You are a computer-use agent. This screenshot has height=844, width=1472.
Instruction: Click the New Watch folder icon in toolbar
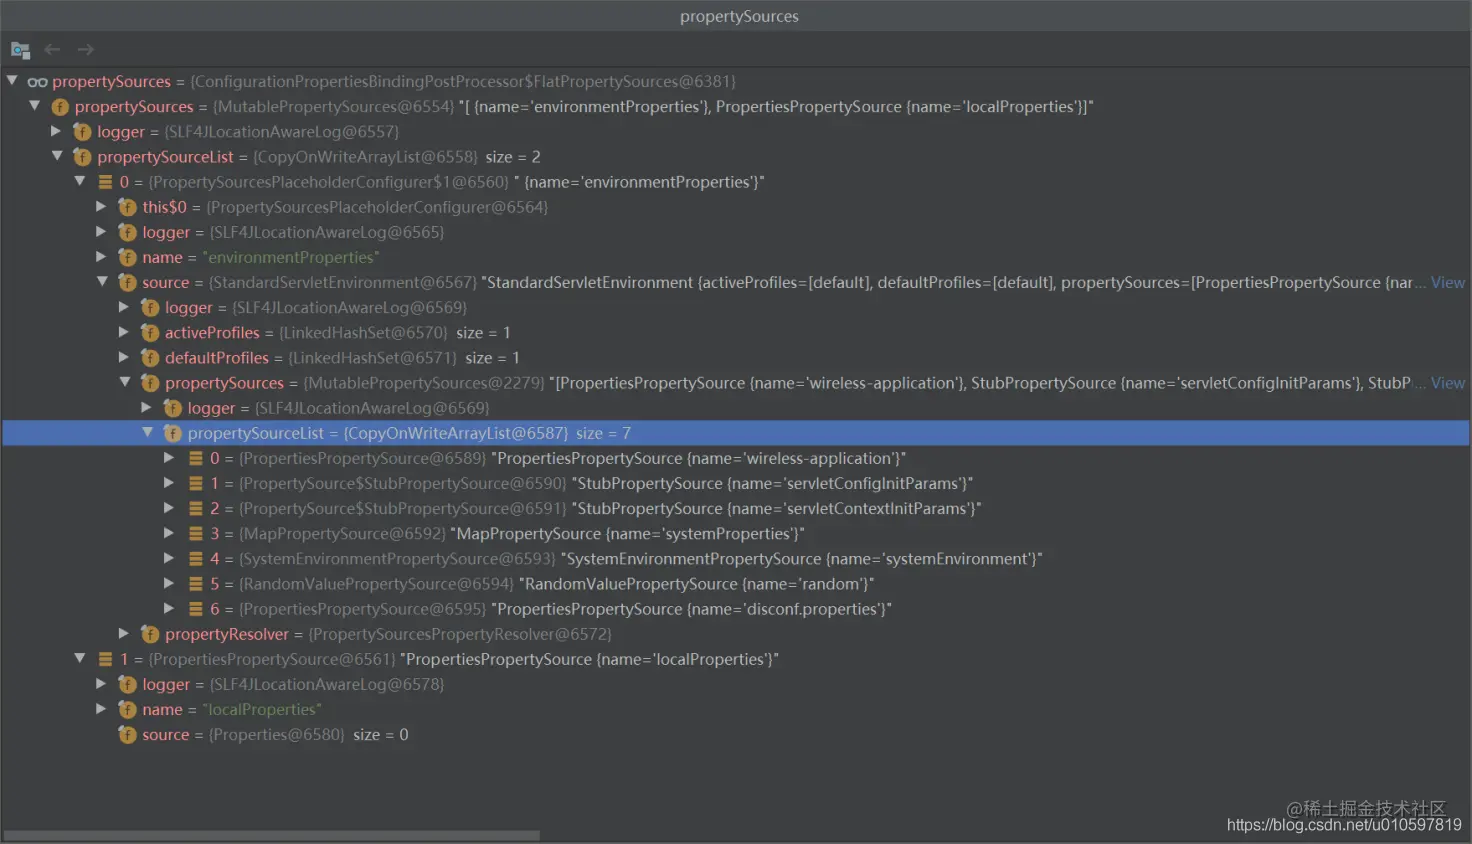pos(20,50)
